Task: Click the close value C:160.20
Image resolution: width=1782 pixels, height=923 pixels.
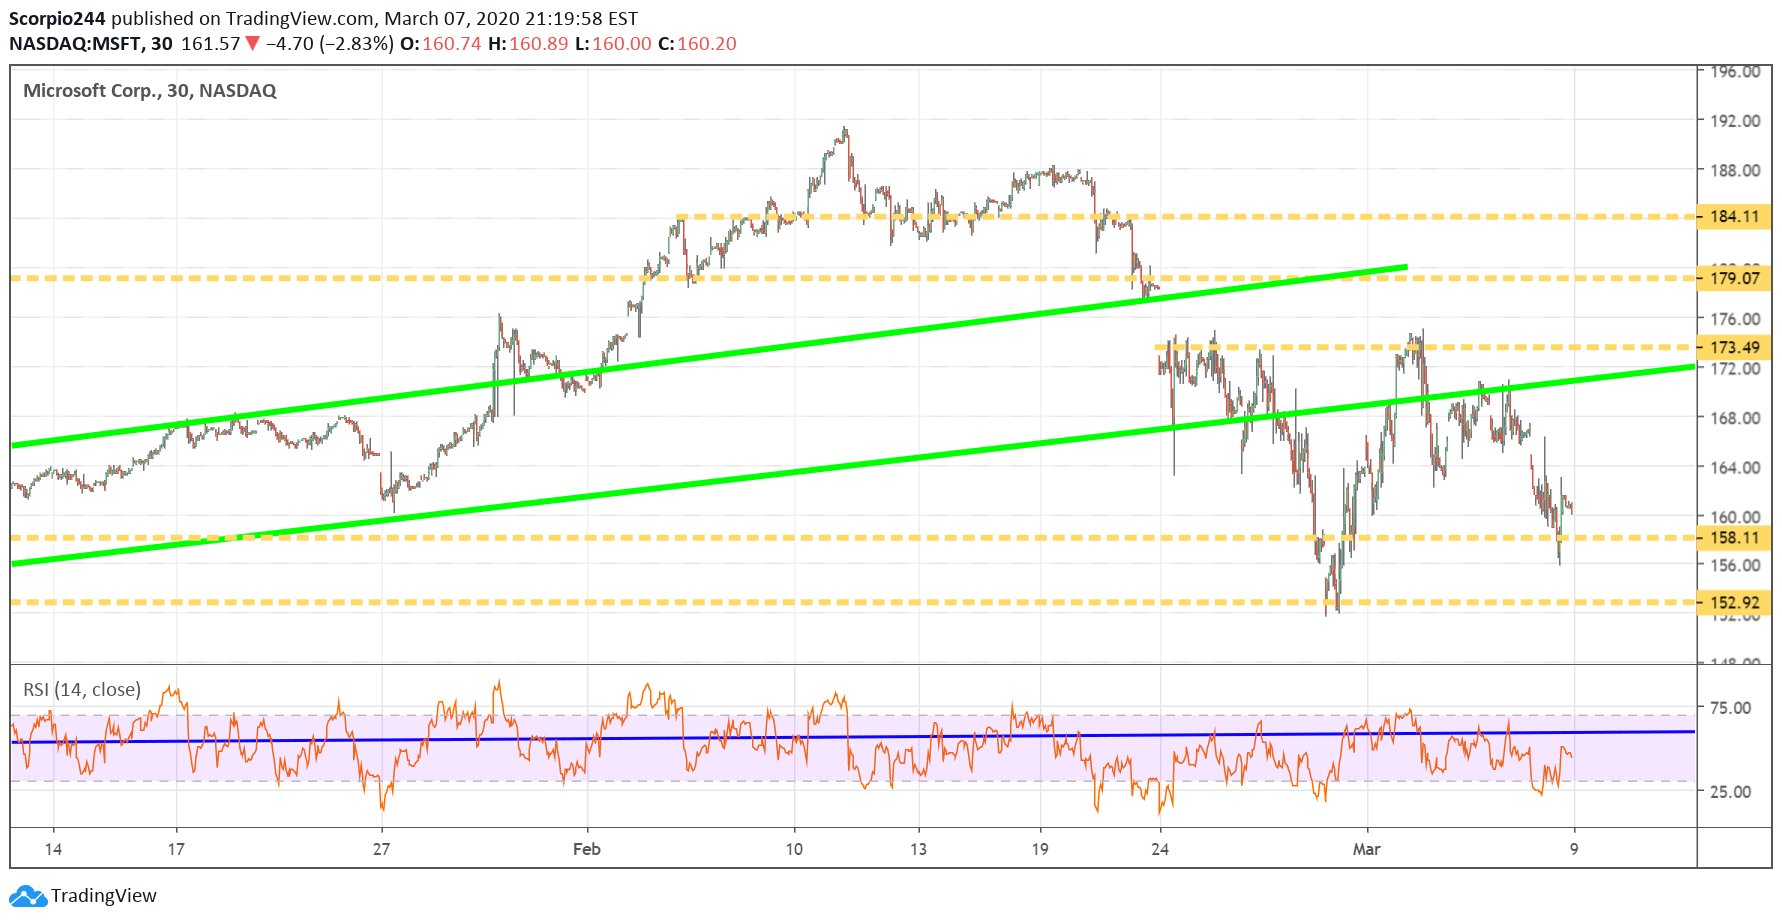Action: 697,44
